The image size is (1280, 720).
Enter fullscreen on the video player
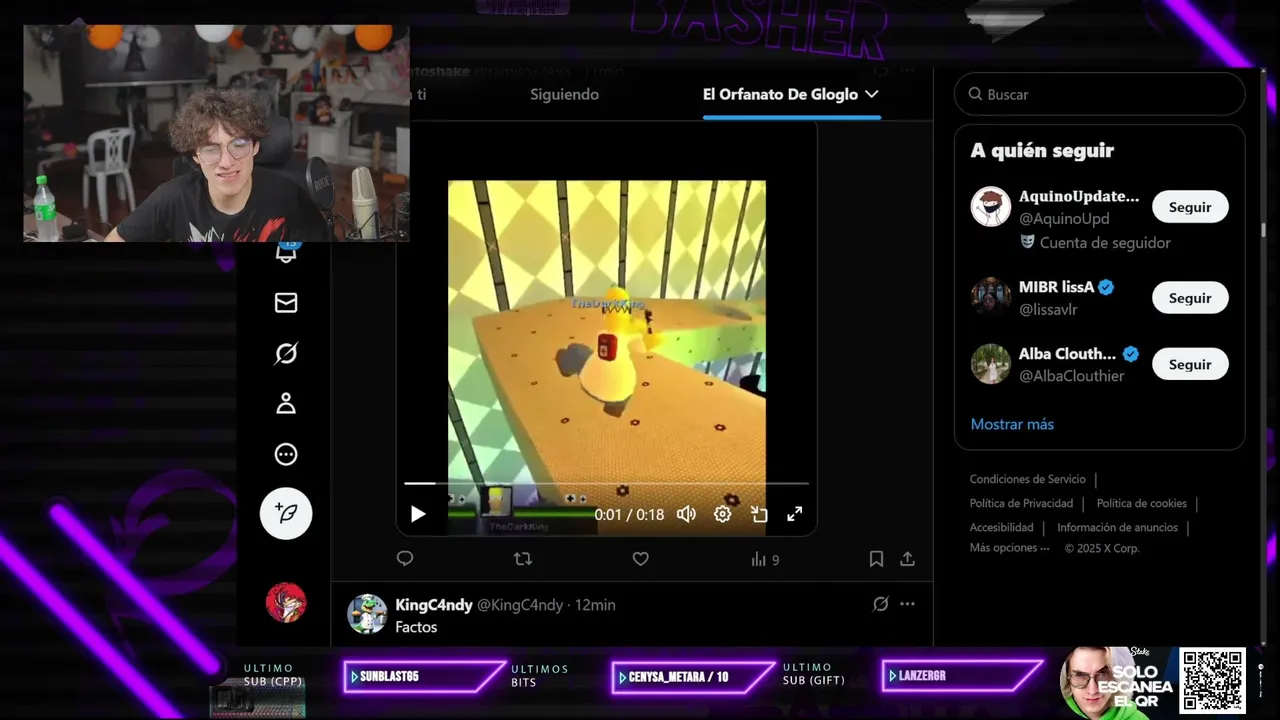pyautogui.click(x=795, y=514)
